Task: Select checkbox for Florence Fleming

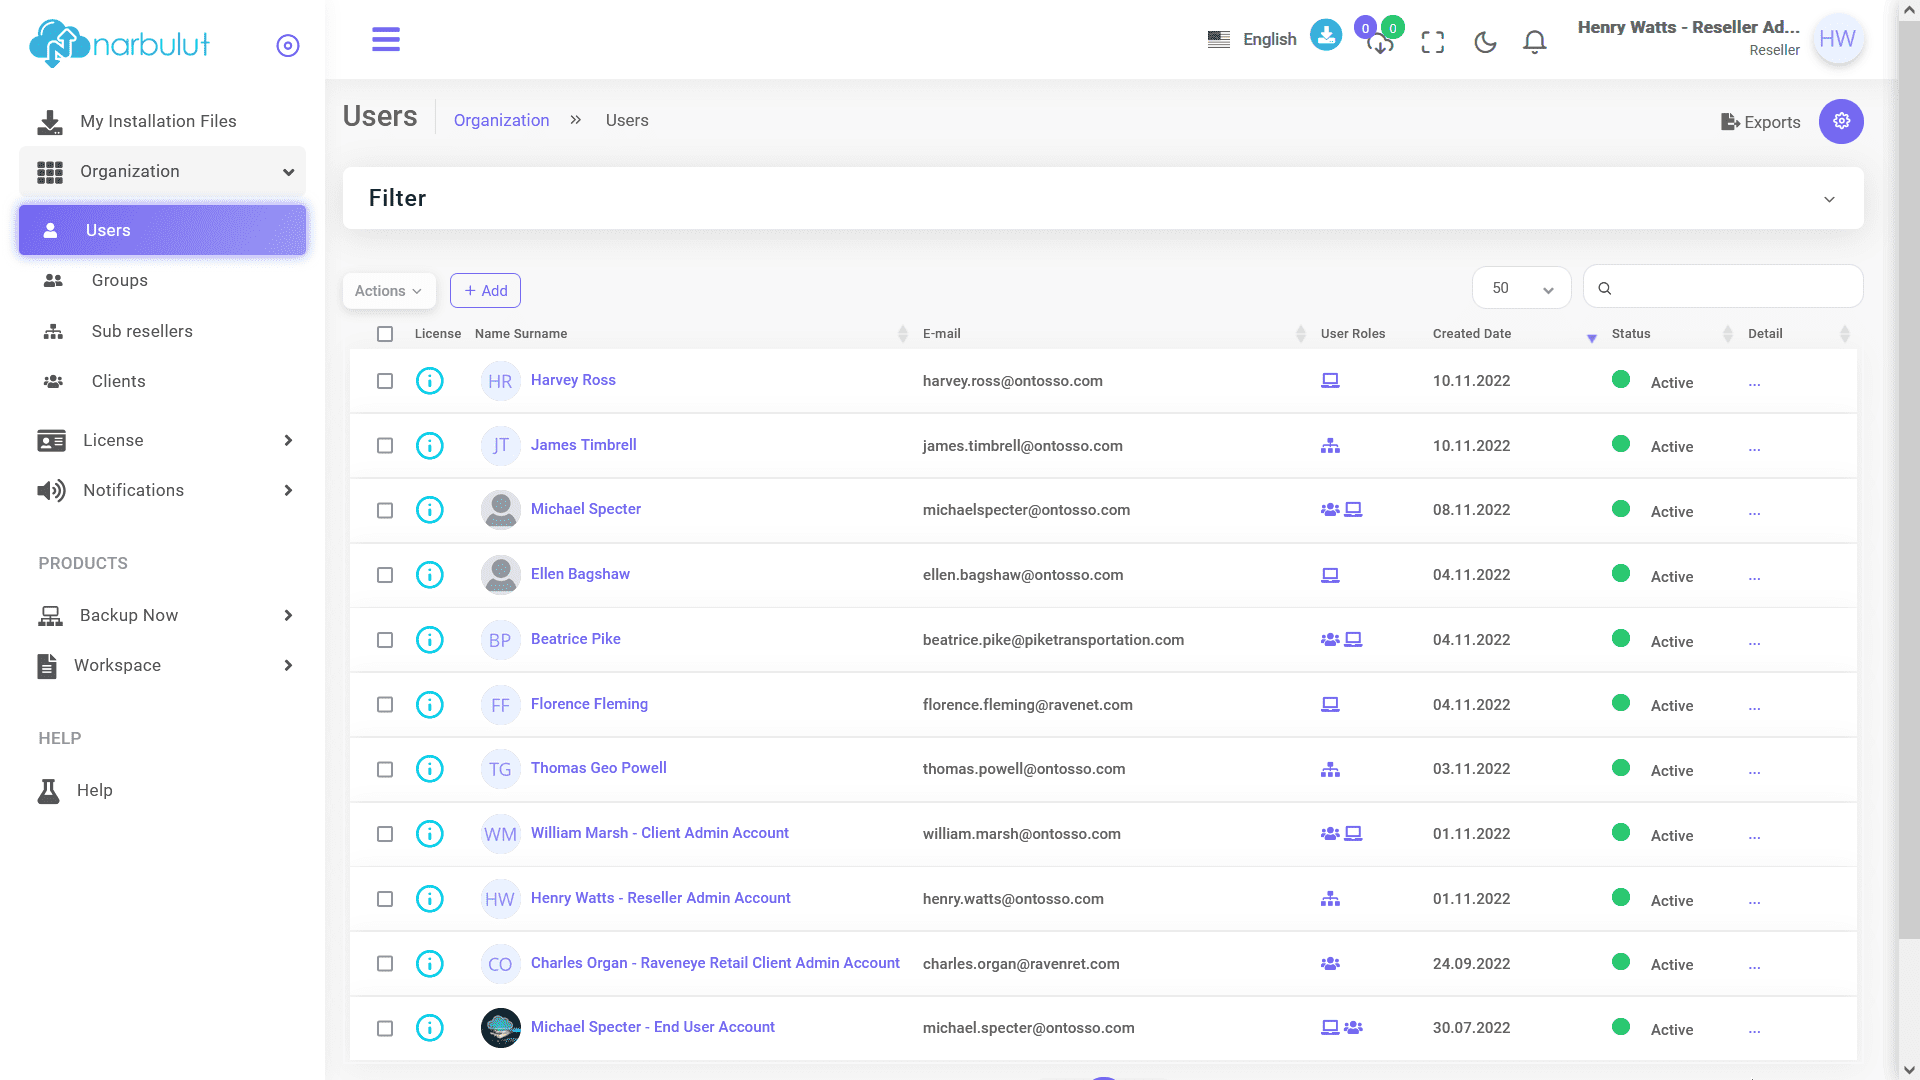Action: tap(385, 705)
